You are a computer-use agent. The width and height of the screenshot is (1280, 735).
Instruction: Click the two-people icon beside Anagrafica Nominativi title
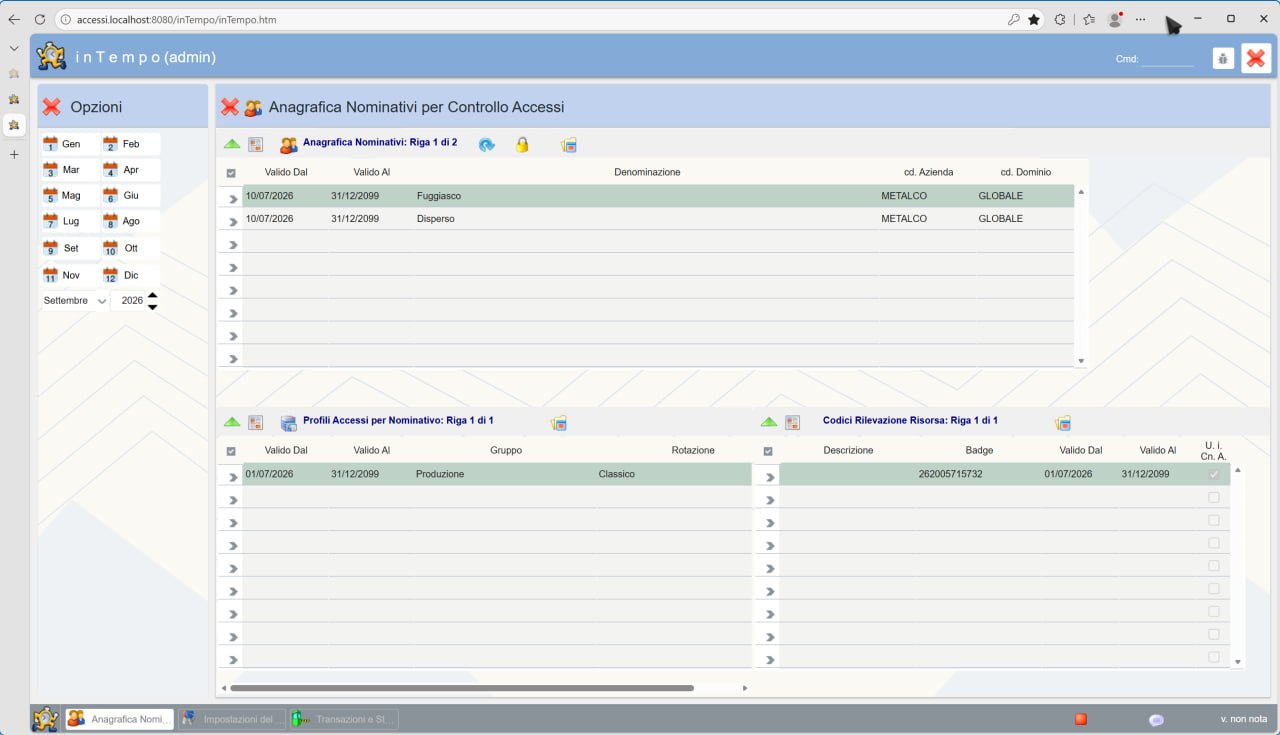(289, 145)
